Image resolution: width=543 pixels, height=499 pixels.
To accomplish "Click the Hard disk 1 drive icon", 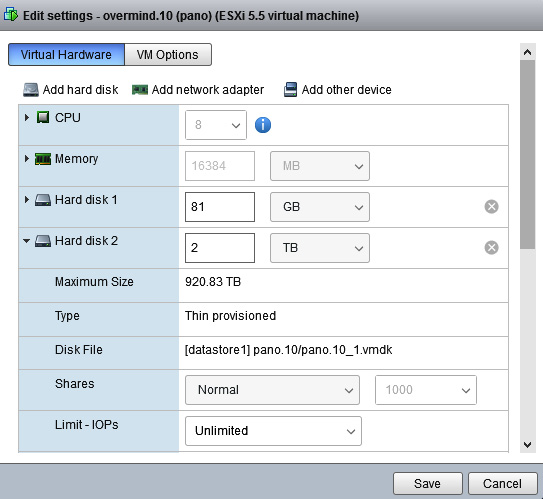I will (43, 200).
